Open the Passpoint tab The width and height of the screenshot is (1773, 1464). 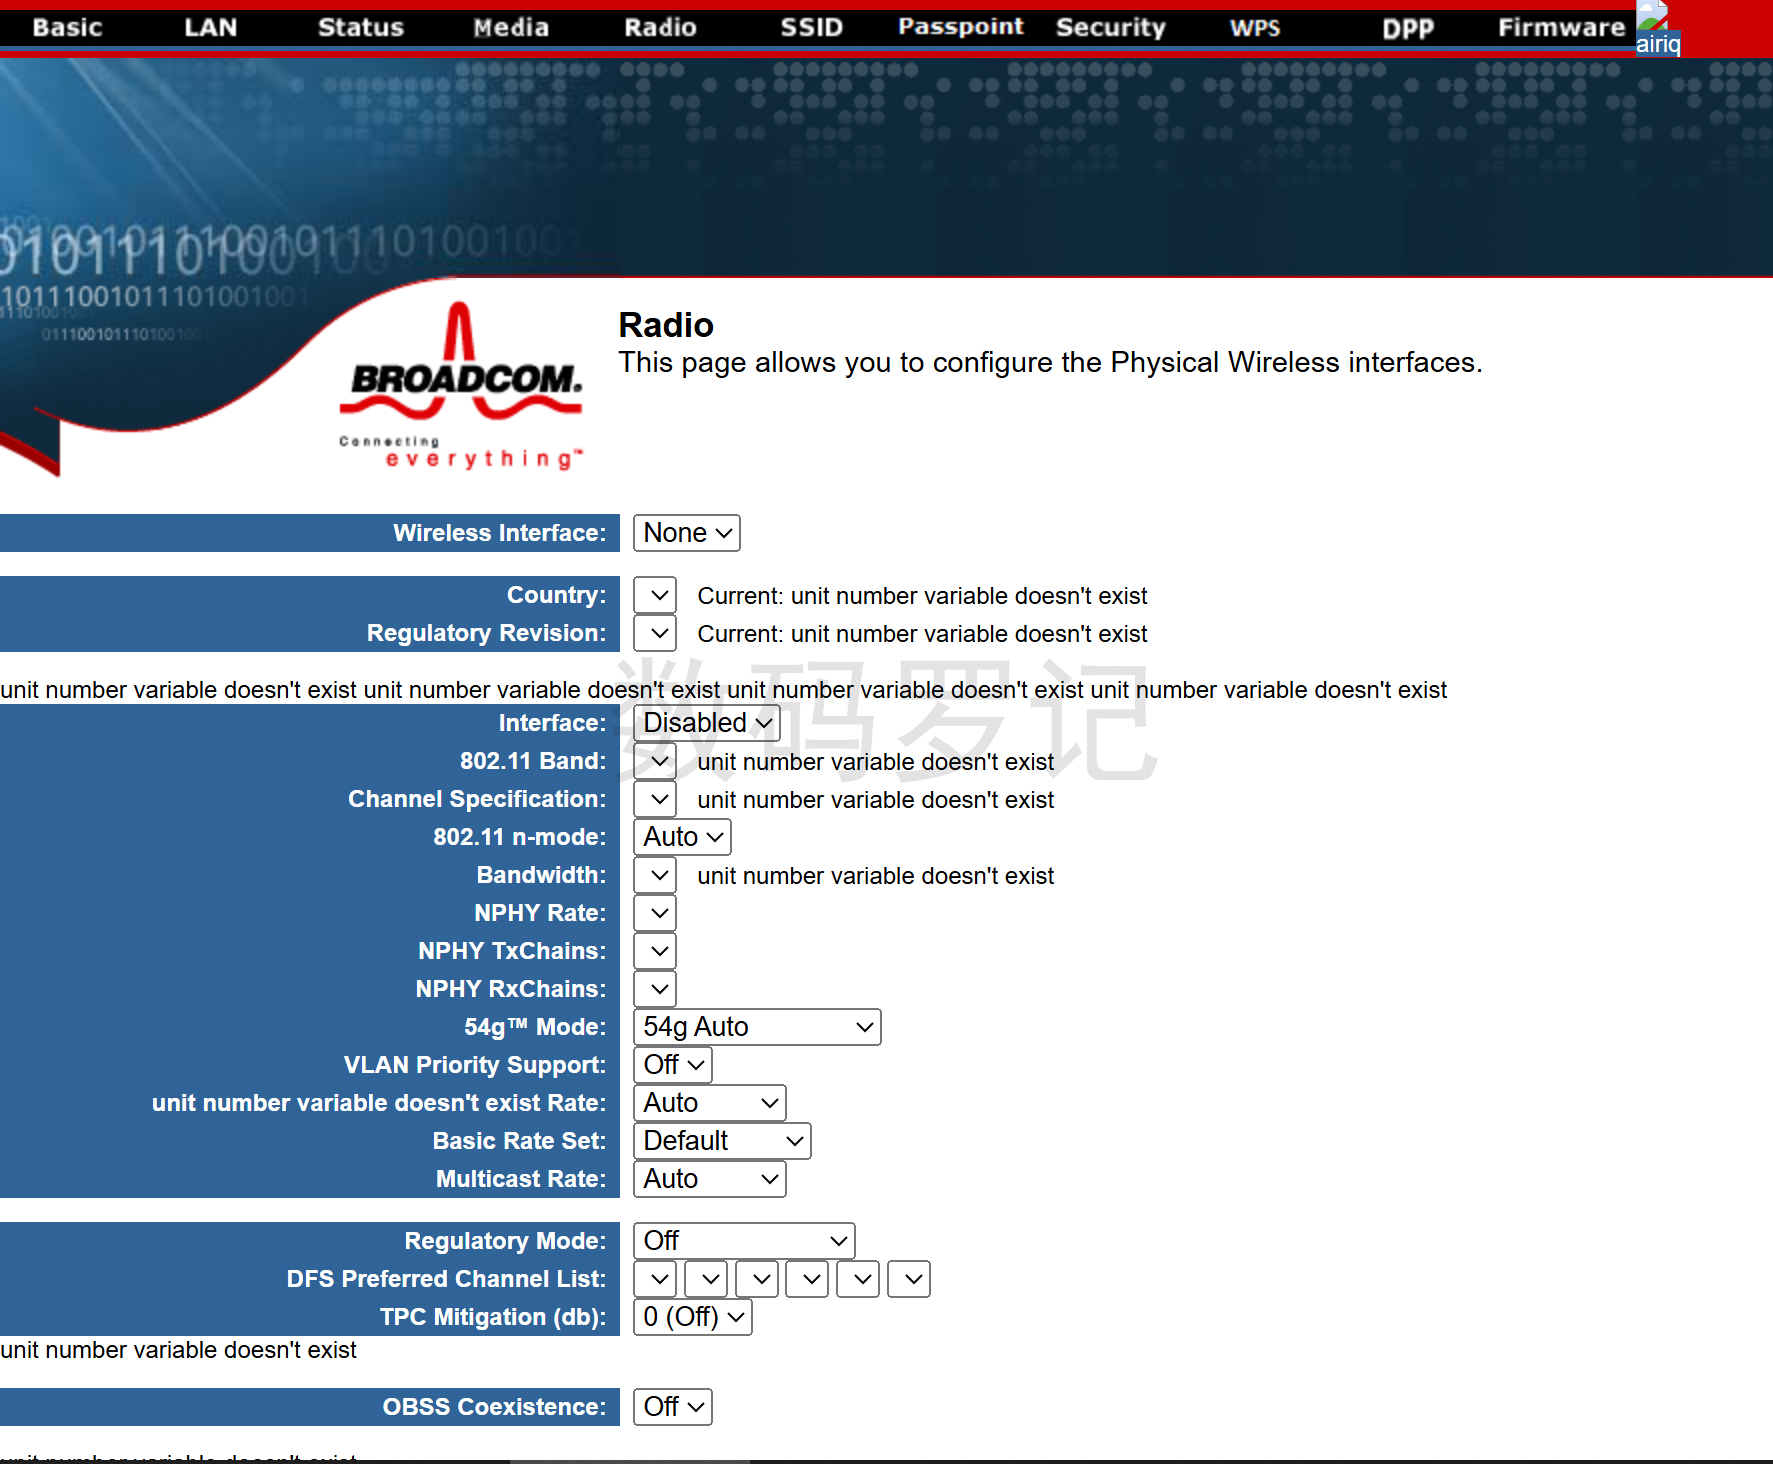click(x=960, y=27)
